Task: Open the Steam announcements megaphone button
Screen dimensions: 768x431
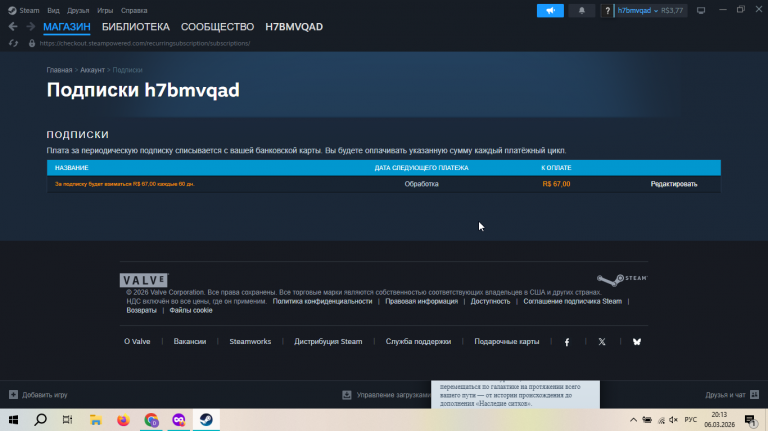Action: (x=550, y=10)
